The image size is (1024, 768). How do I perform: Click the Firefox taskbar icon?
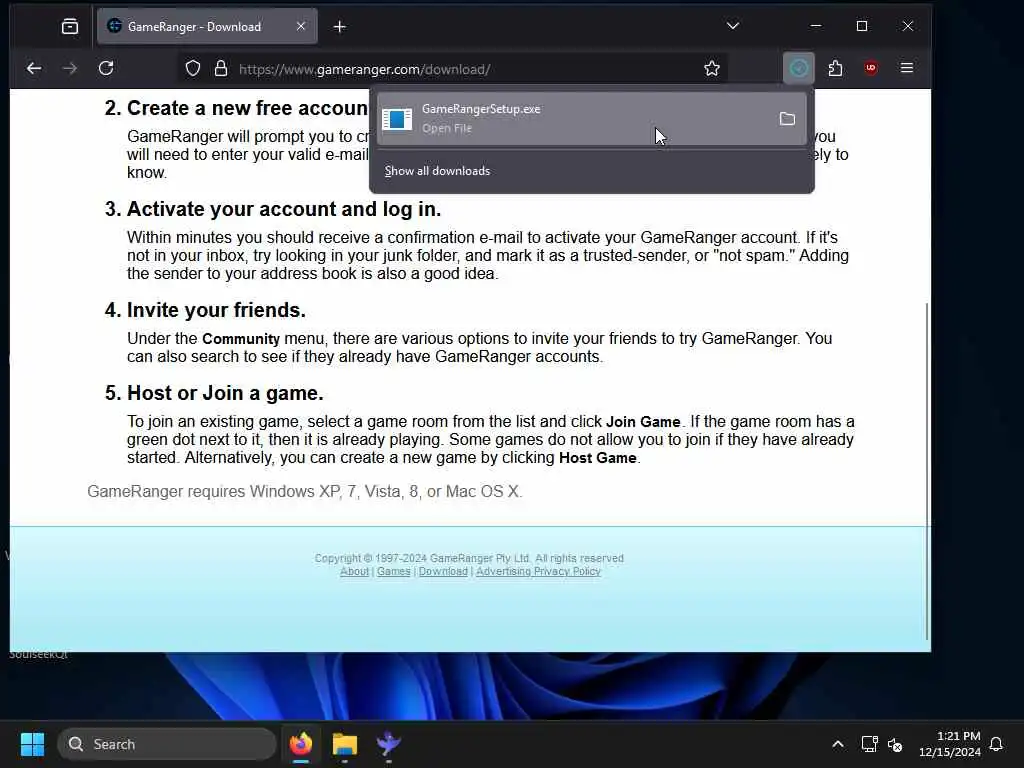(301, 744)
